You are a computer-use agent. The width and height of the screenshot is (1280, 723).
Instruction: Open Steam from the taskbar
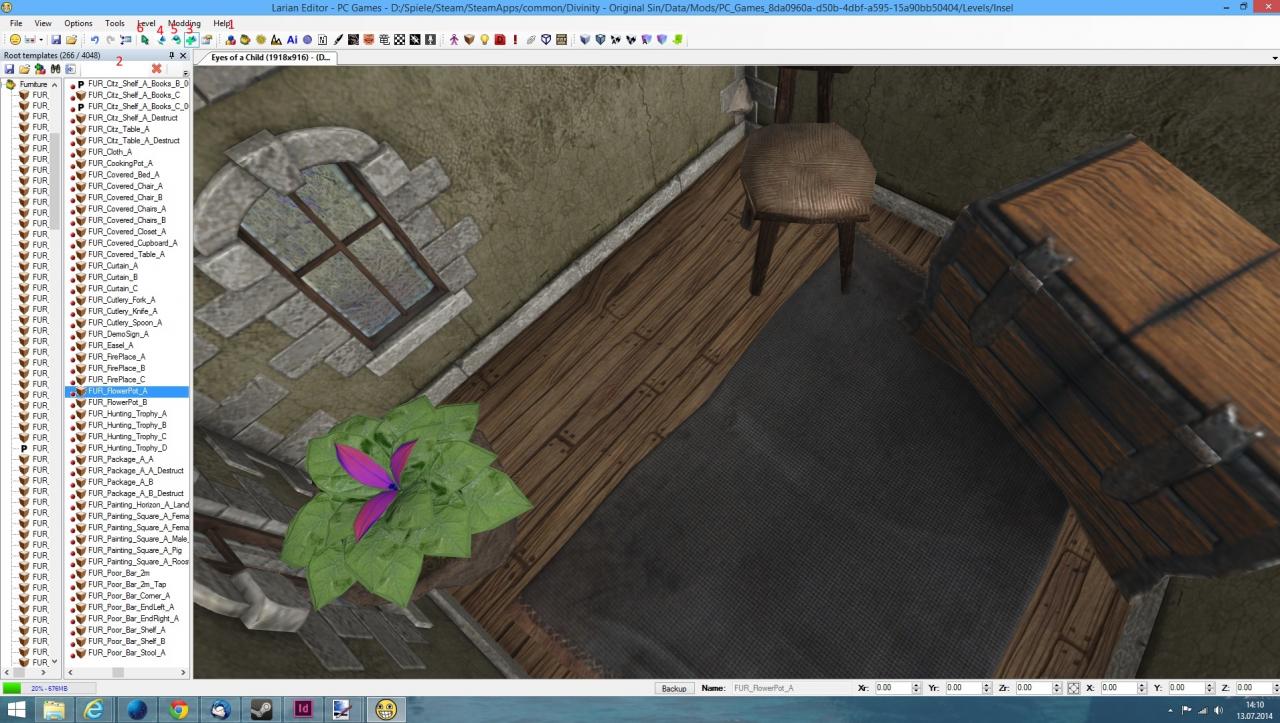click(262, 710)
